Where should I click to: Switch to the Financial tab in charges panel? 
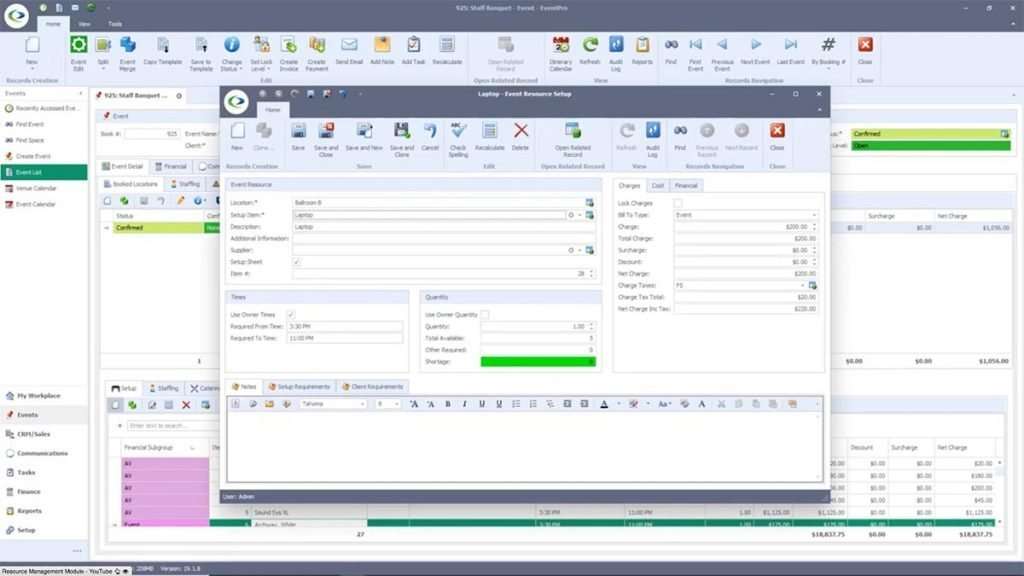click(686, 185)
